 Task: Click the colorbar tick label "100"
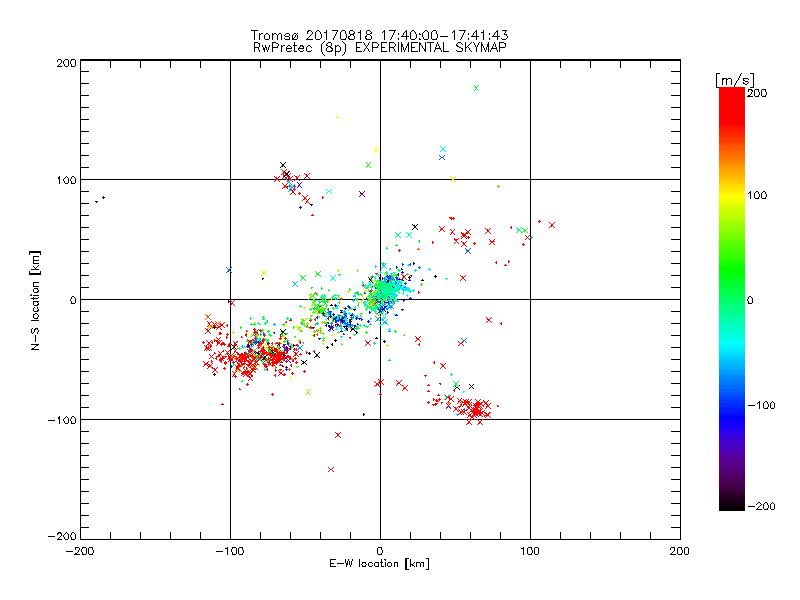click(x=757, y=195)
